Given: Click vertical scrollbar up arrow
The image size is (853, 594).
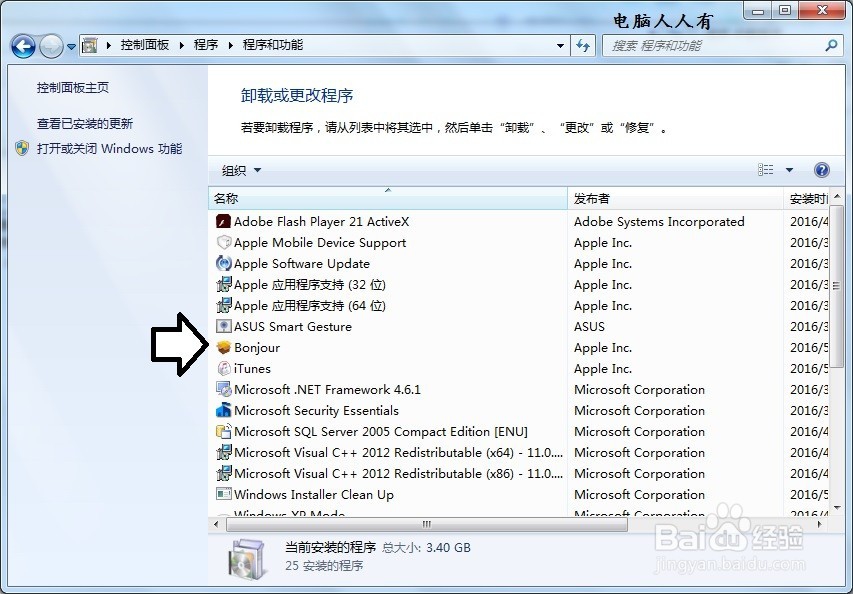Looking at the screenshot, I should (x=837, y=196).
